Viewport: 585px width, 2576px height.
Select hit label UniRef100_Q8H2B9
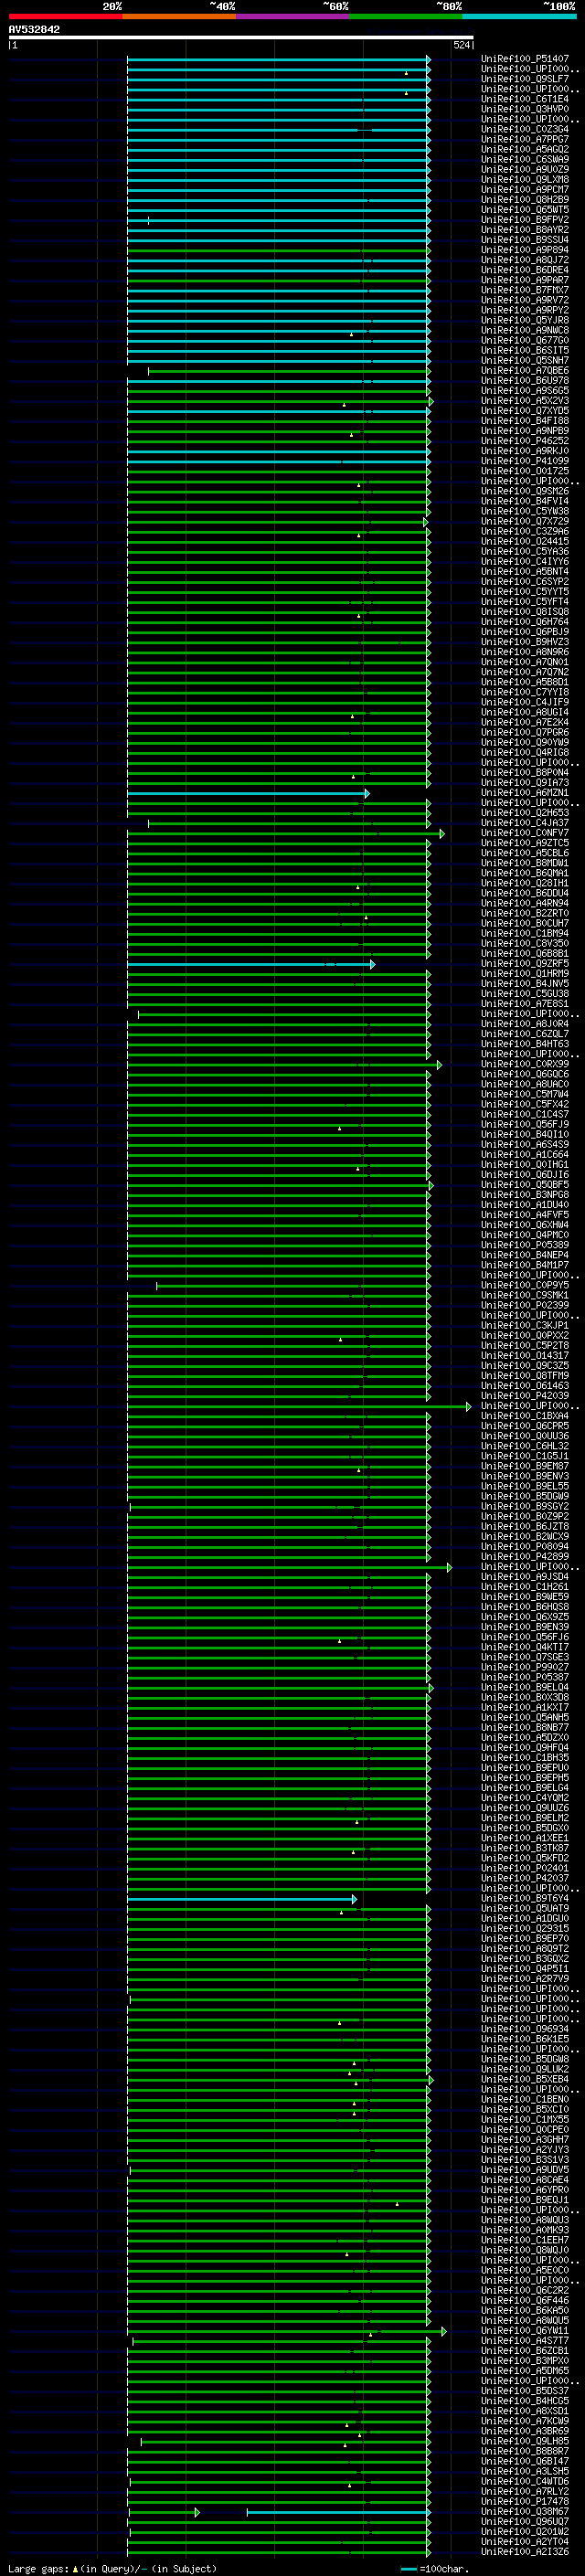click(x=525, y=200)
